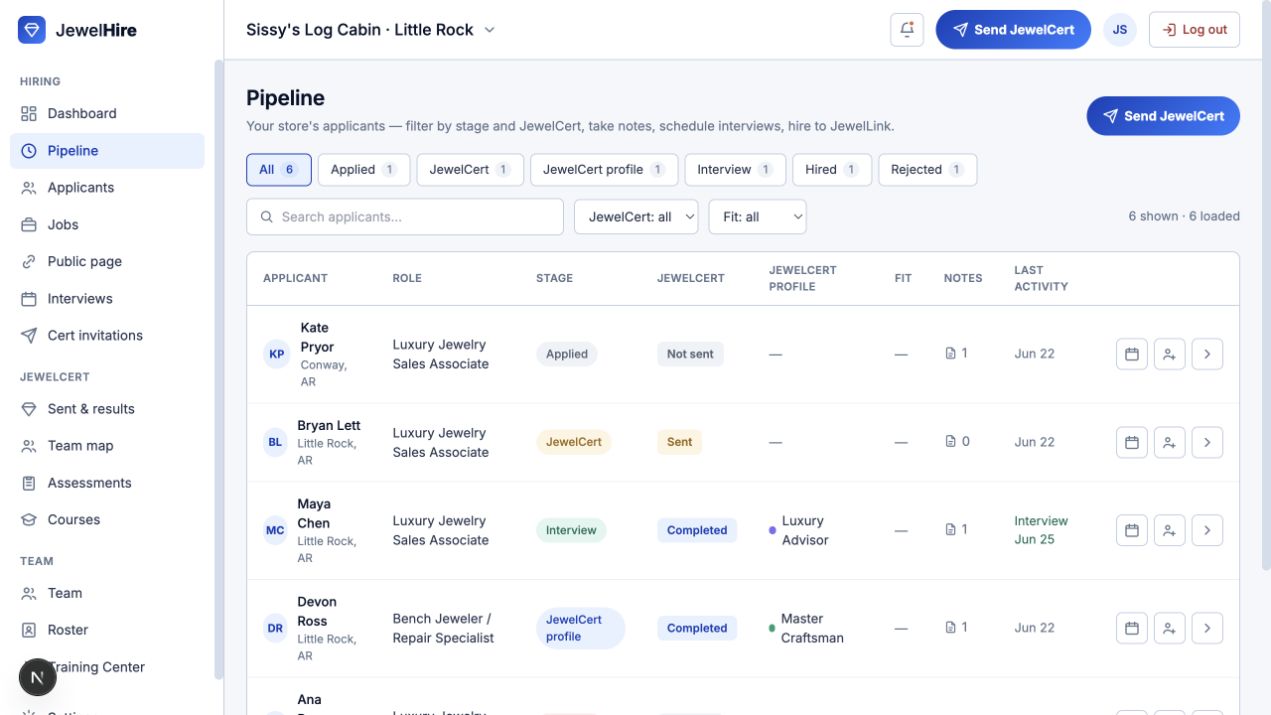Open the Fit: all filter dropdown
Image resolution: width=1271 pixels, height=715 pixels.
pyautogui.click(x=757, y=217)
